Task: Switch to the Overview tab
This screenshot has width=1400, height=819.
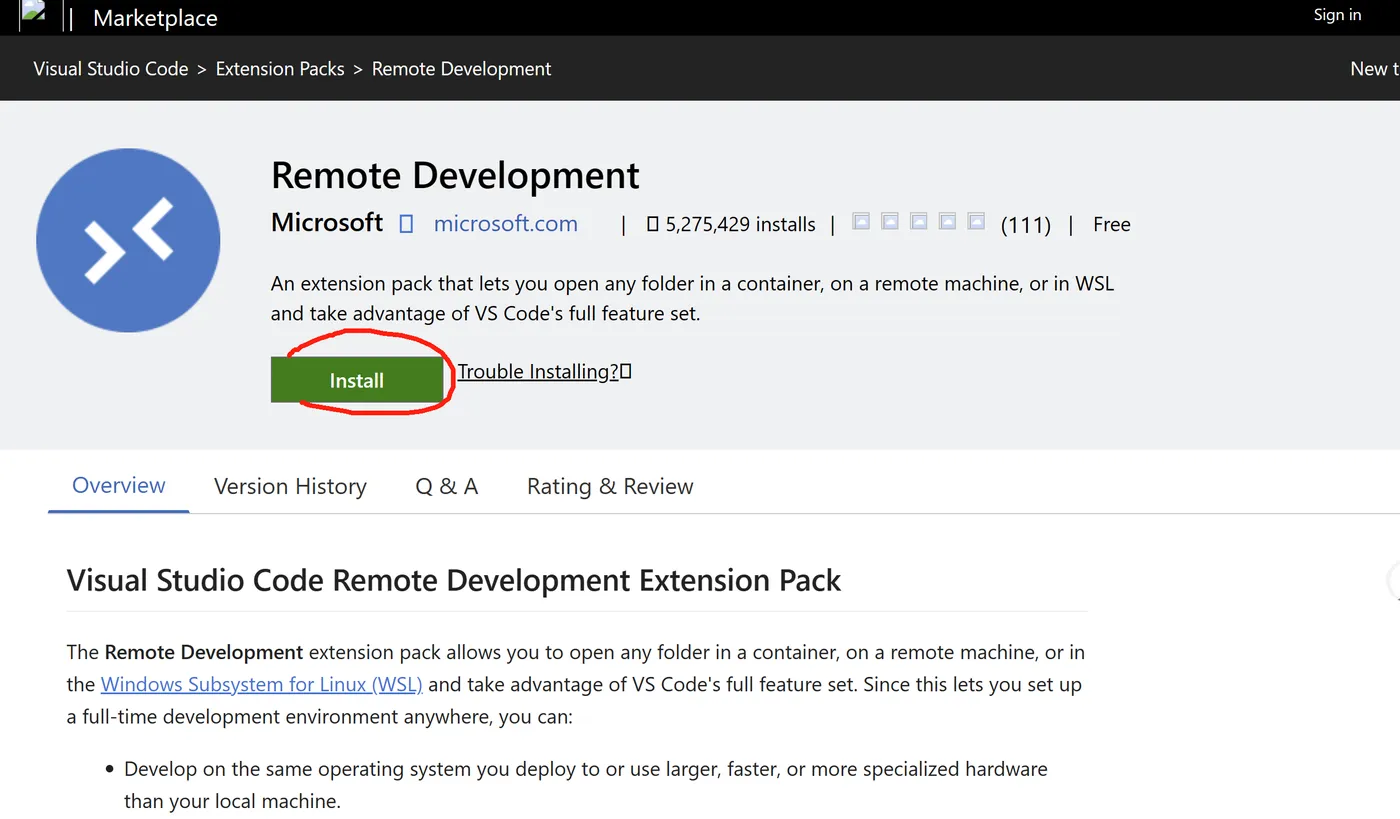Action: [119, 485]
